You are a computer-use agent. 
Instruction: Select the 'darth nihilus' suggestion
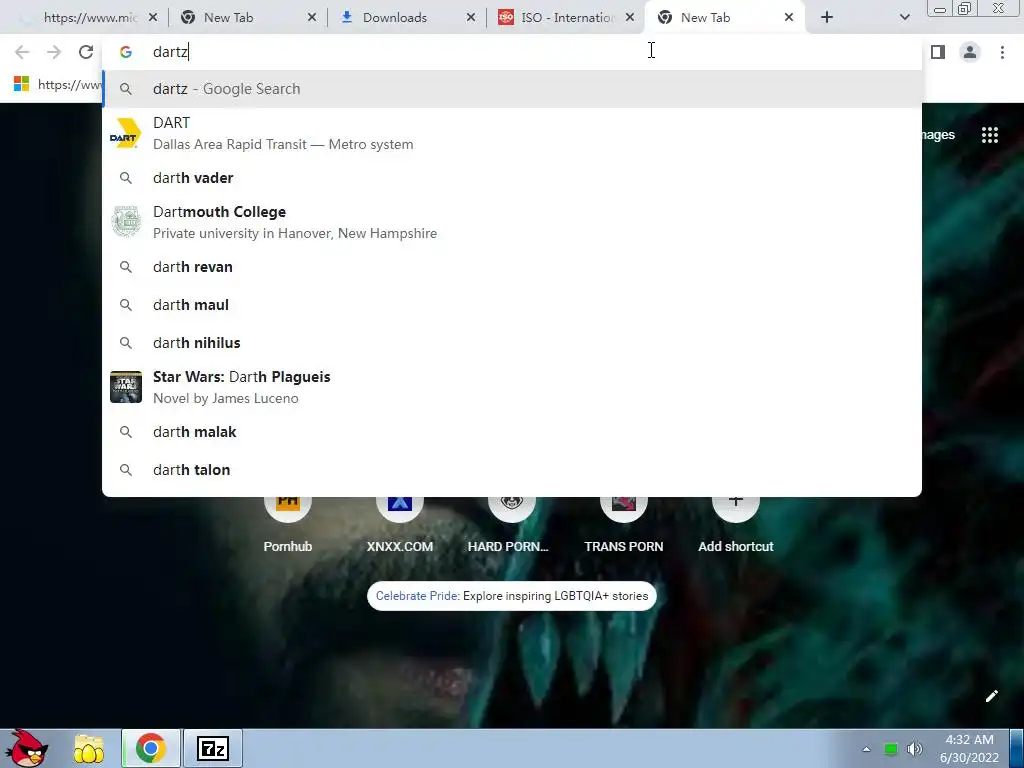512,342
